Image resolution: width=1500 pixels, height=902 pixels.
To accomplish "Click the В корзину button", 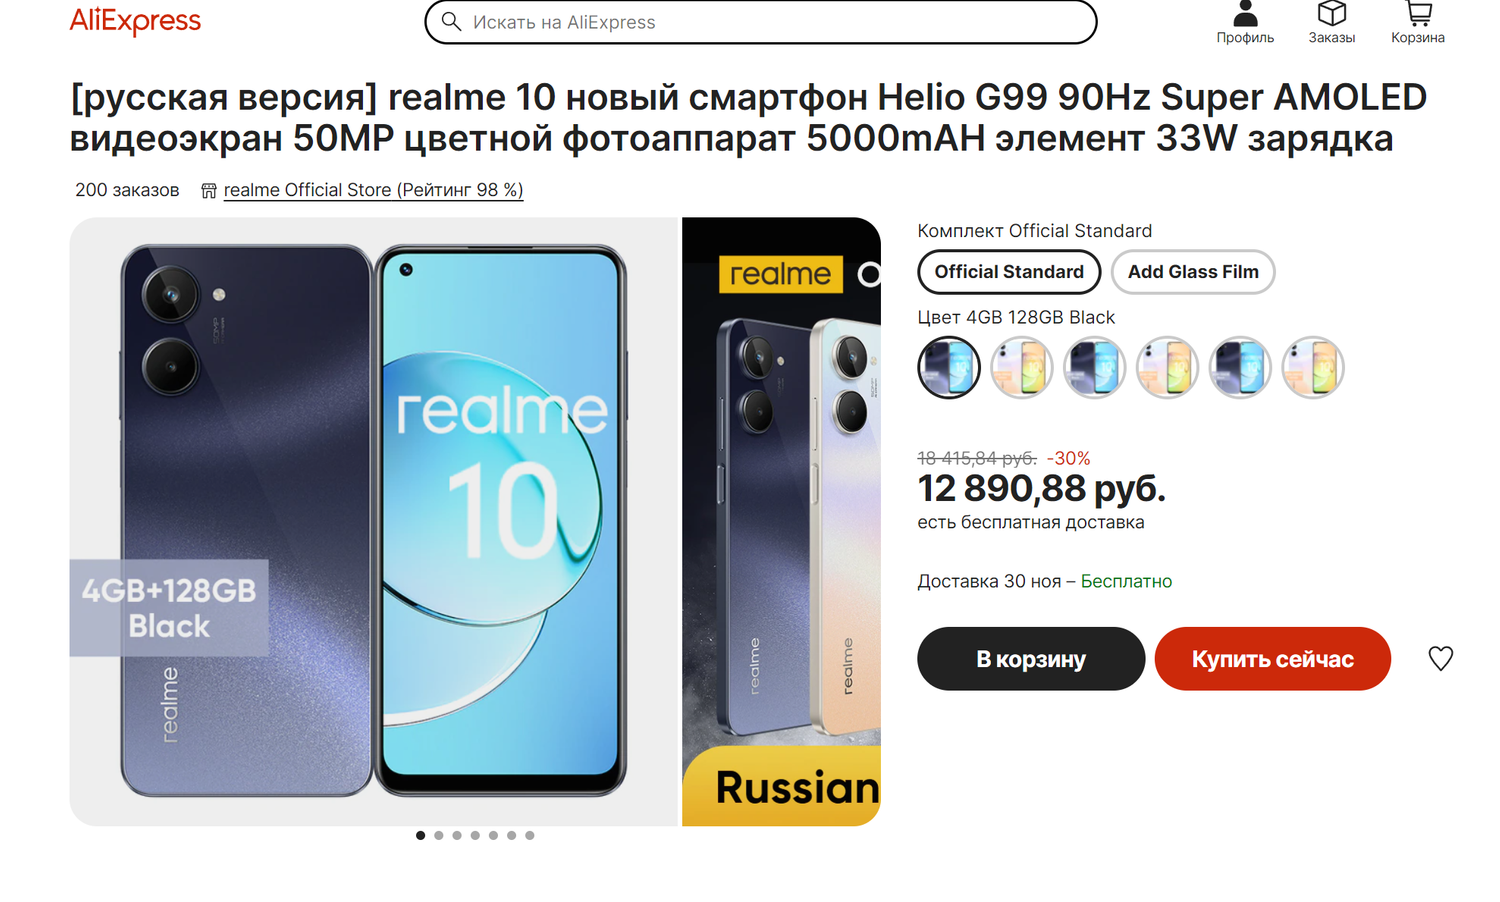I will pyautogui.click(x=1031, y=659).
